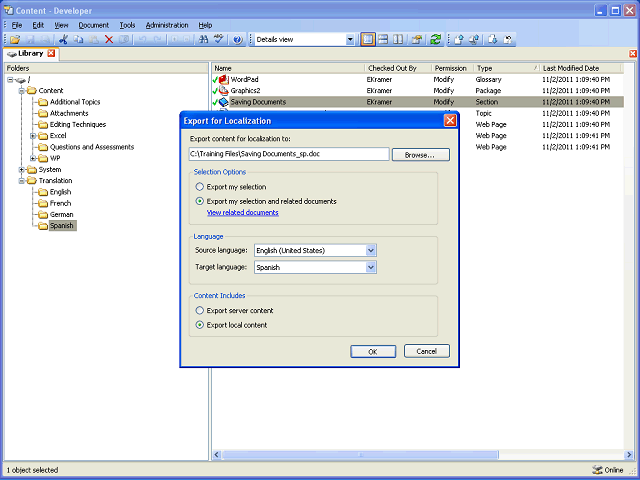This screenshot has height=480, width=640.
Task: Click the Browse... button
Action: [x=421, y=155]
